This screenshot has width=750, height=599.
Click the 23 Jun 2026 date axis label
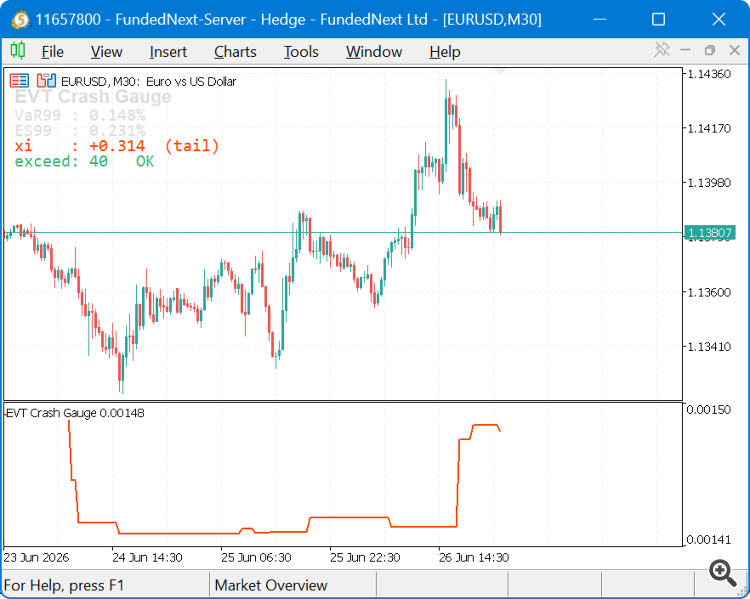pos(36,558)
